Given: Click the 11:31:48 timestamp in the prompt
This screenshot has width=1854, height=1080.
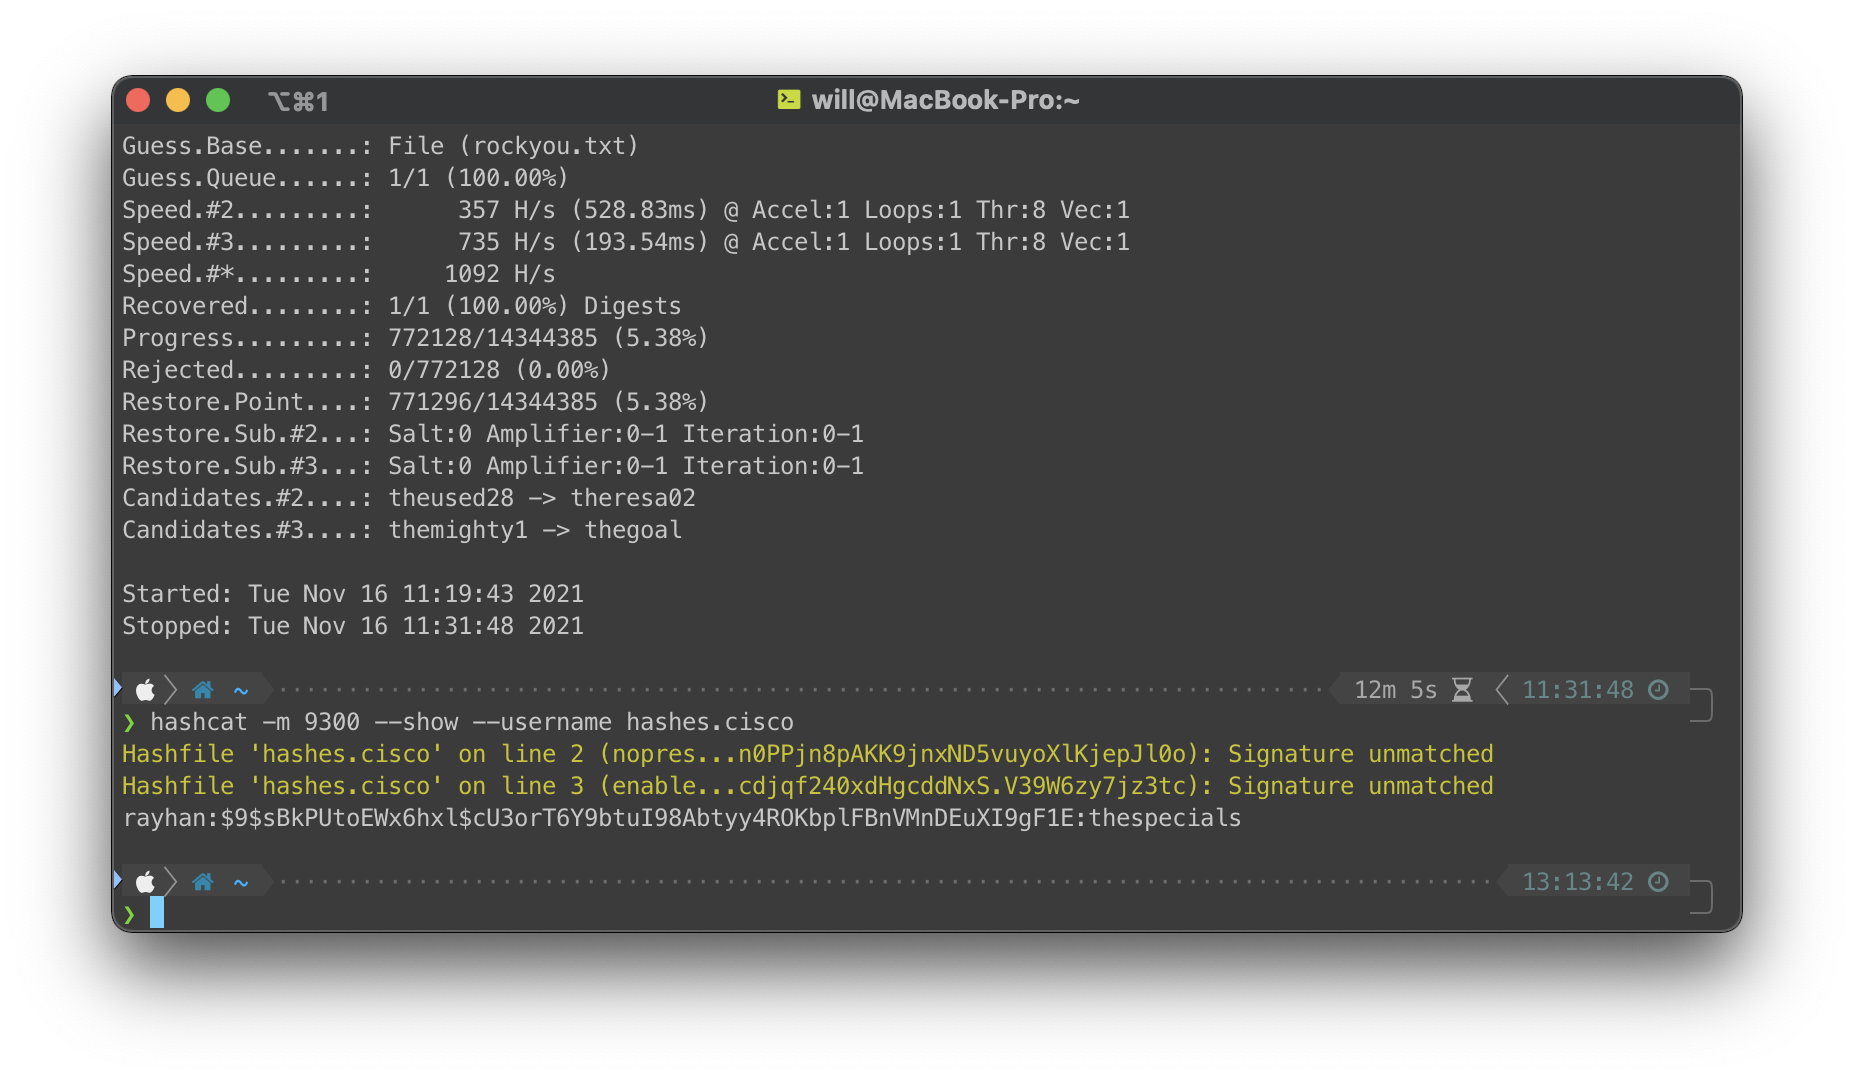Looking at the screenshot, I should click(x=1578, y=690).
